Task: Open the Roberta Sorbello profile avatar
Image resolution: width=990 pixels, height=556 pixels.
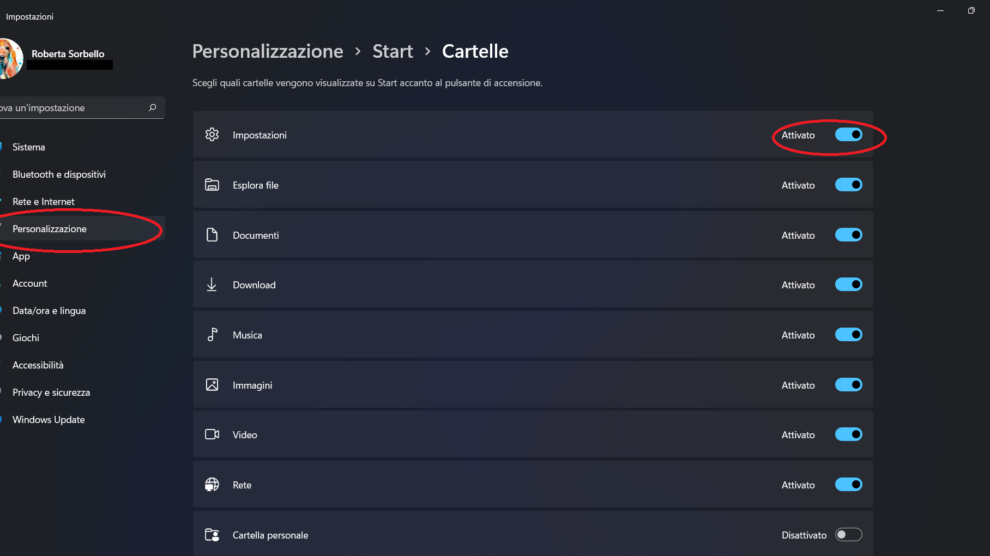Action: pyautogui.click(x=10, y=58)
